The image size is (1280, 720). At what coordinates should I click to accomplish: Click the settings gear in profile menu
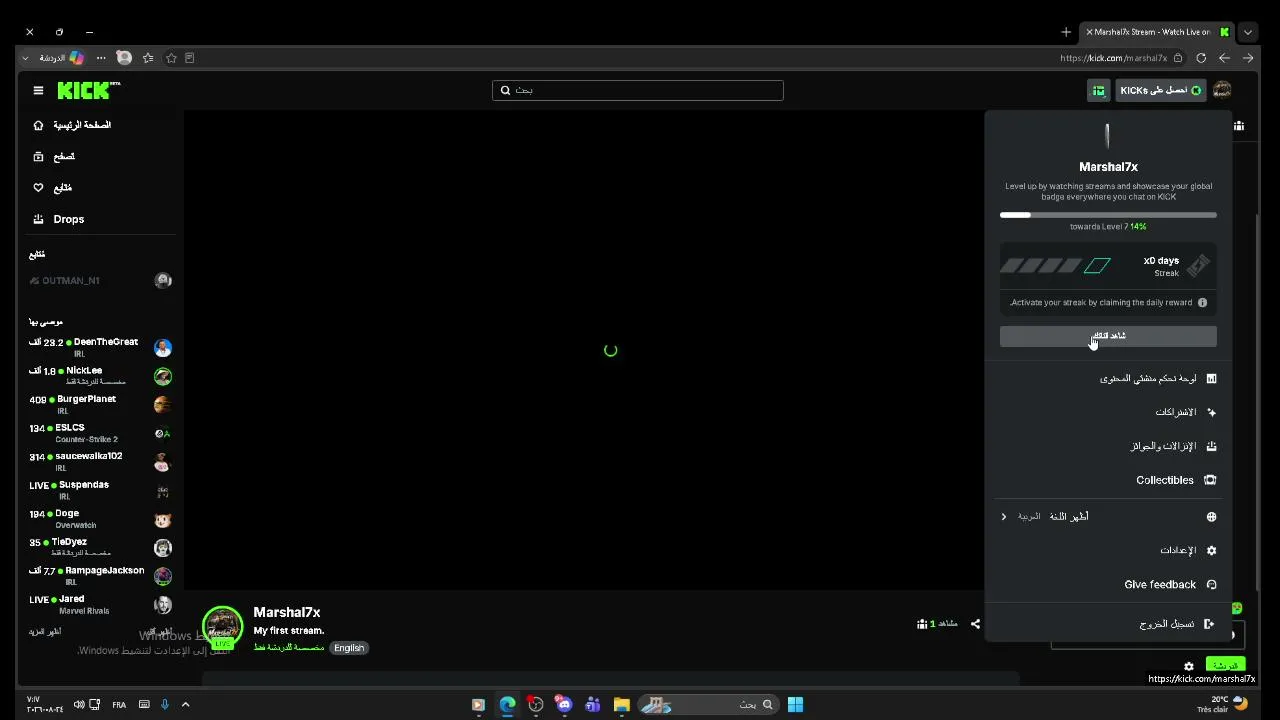click(x=1211, y=550)
